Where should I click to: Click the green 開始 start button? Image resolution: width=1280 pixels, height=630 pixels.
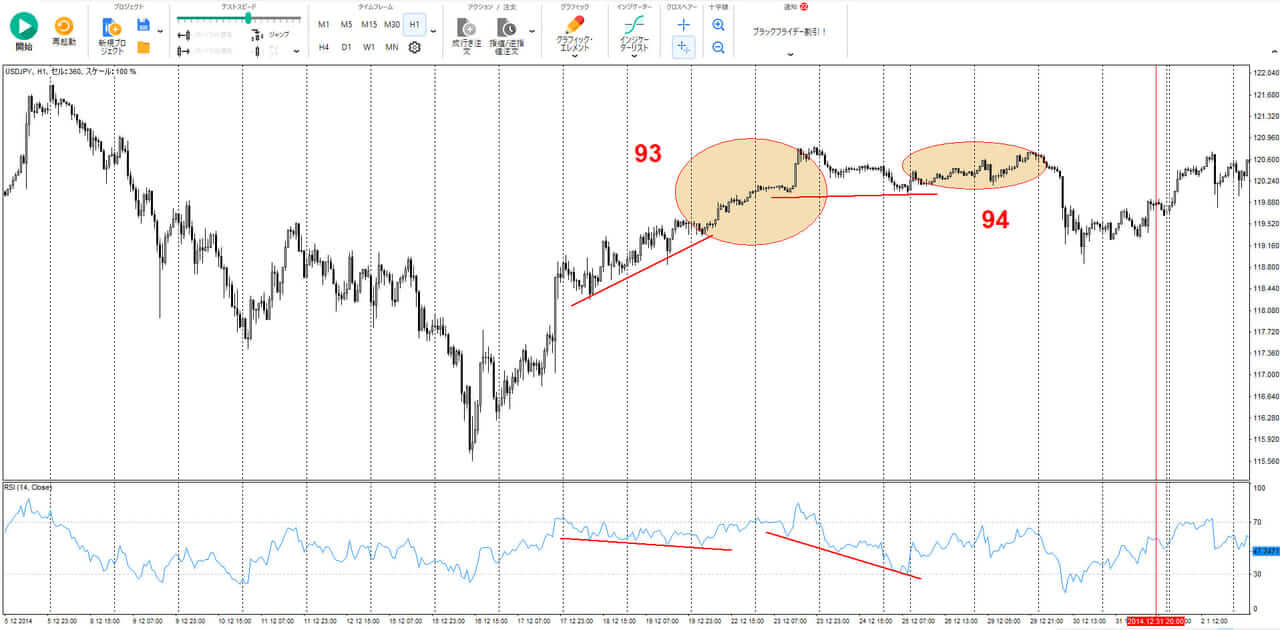[23, 27]
